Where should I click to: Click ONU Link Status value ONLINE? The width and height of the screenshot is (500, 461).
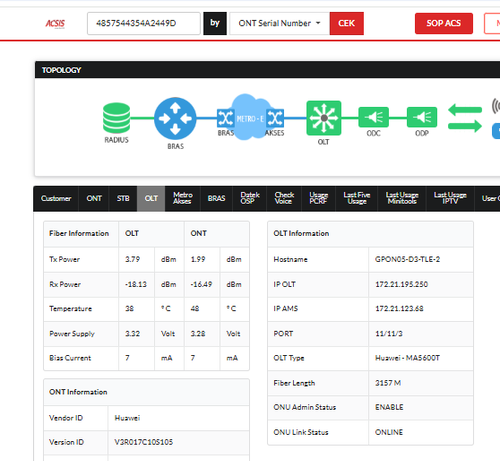389,432
